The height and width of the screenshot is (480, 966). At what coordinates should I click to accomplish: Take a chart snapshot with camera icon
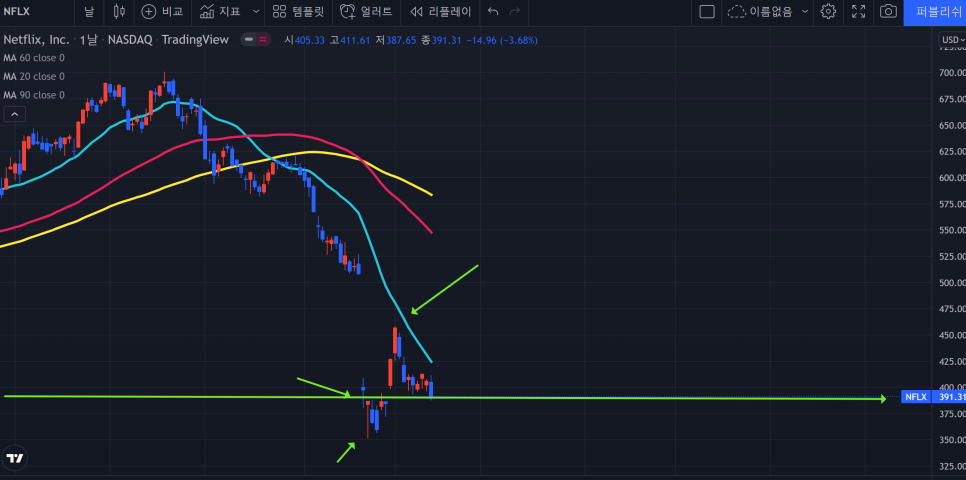point(888,11)
